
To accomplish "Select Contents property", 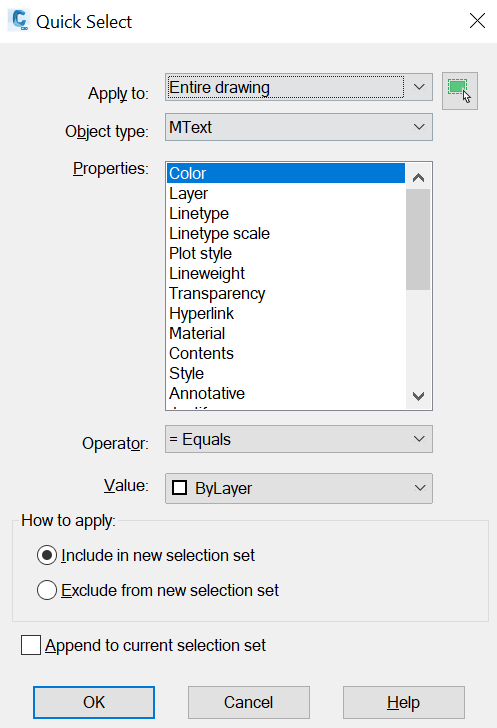I will click(x=286, y=353).
